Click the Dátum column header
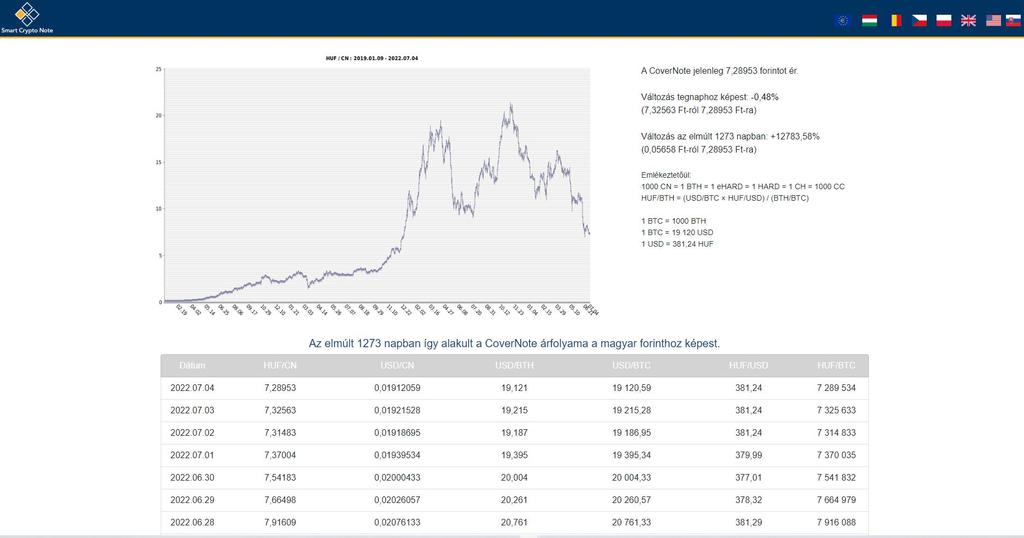 click(x=192, y=366)
